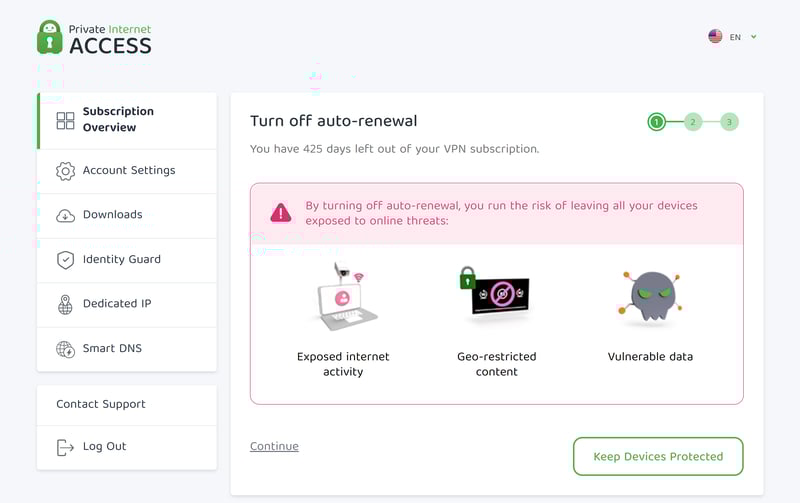Select step 2 in the progress indicator
Image resolution: width=800 pixels, height=503 pixels.
coord(693,122)
